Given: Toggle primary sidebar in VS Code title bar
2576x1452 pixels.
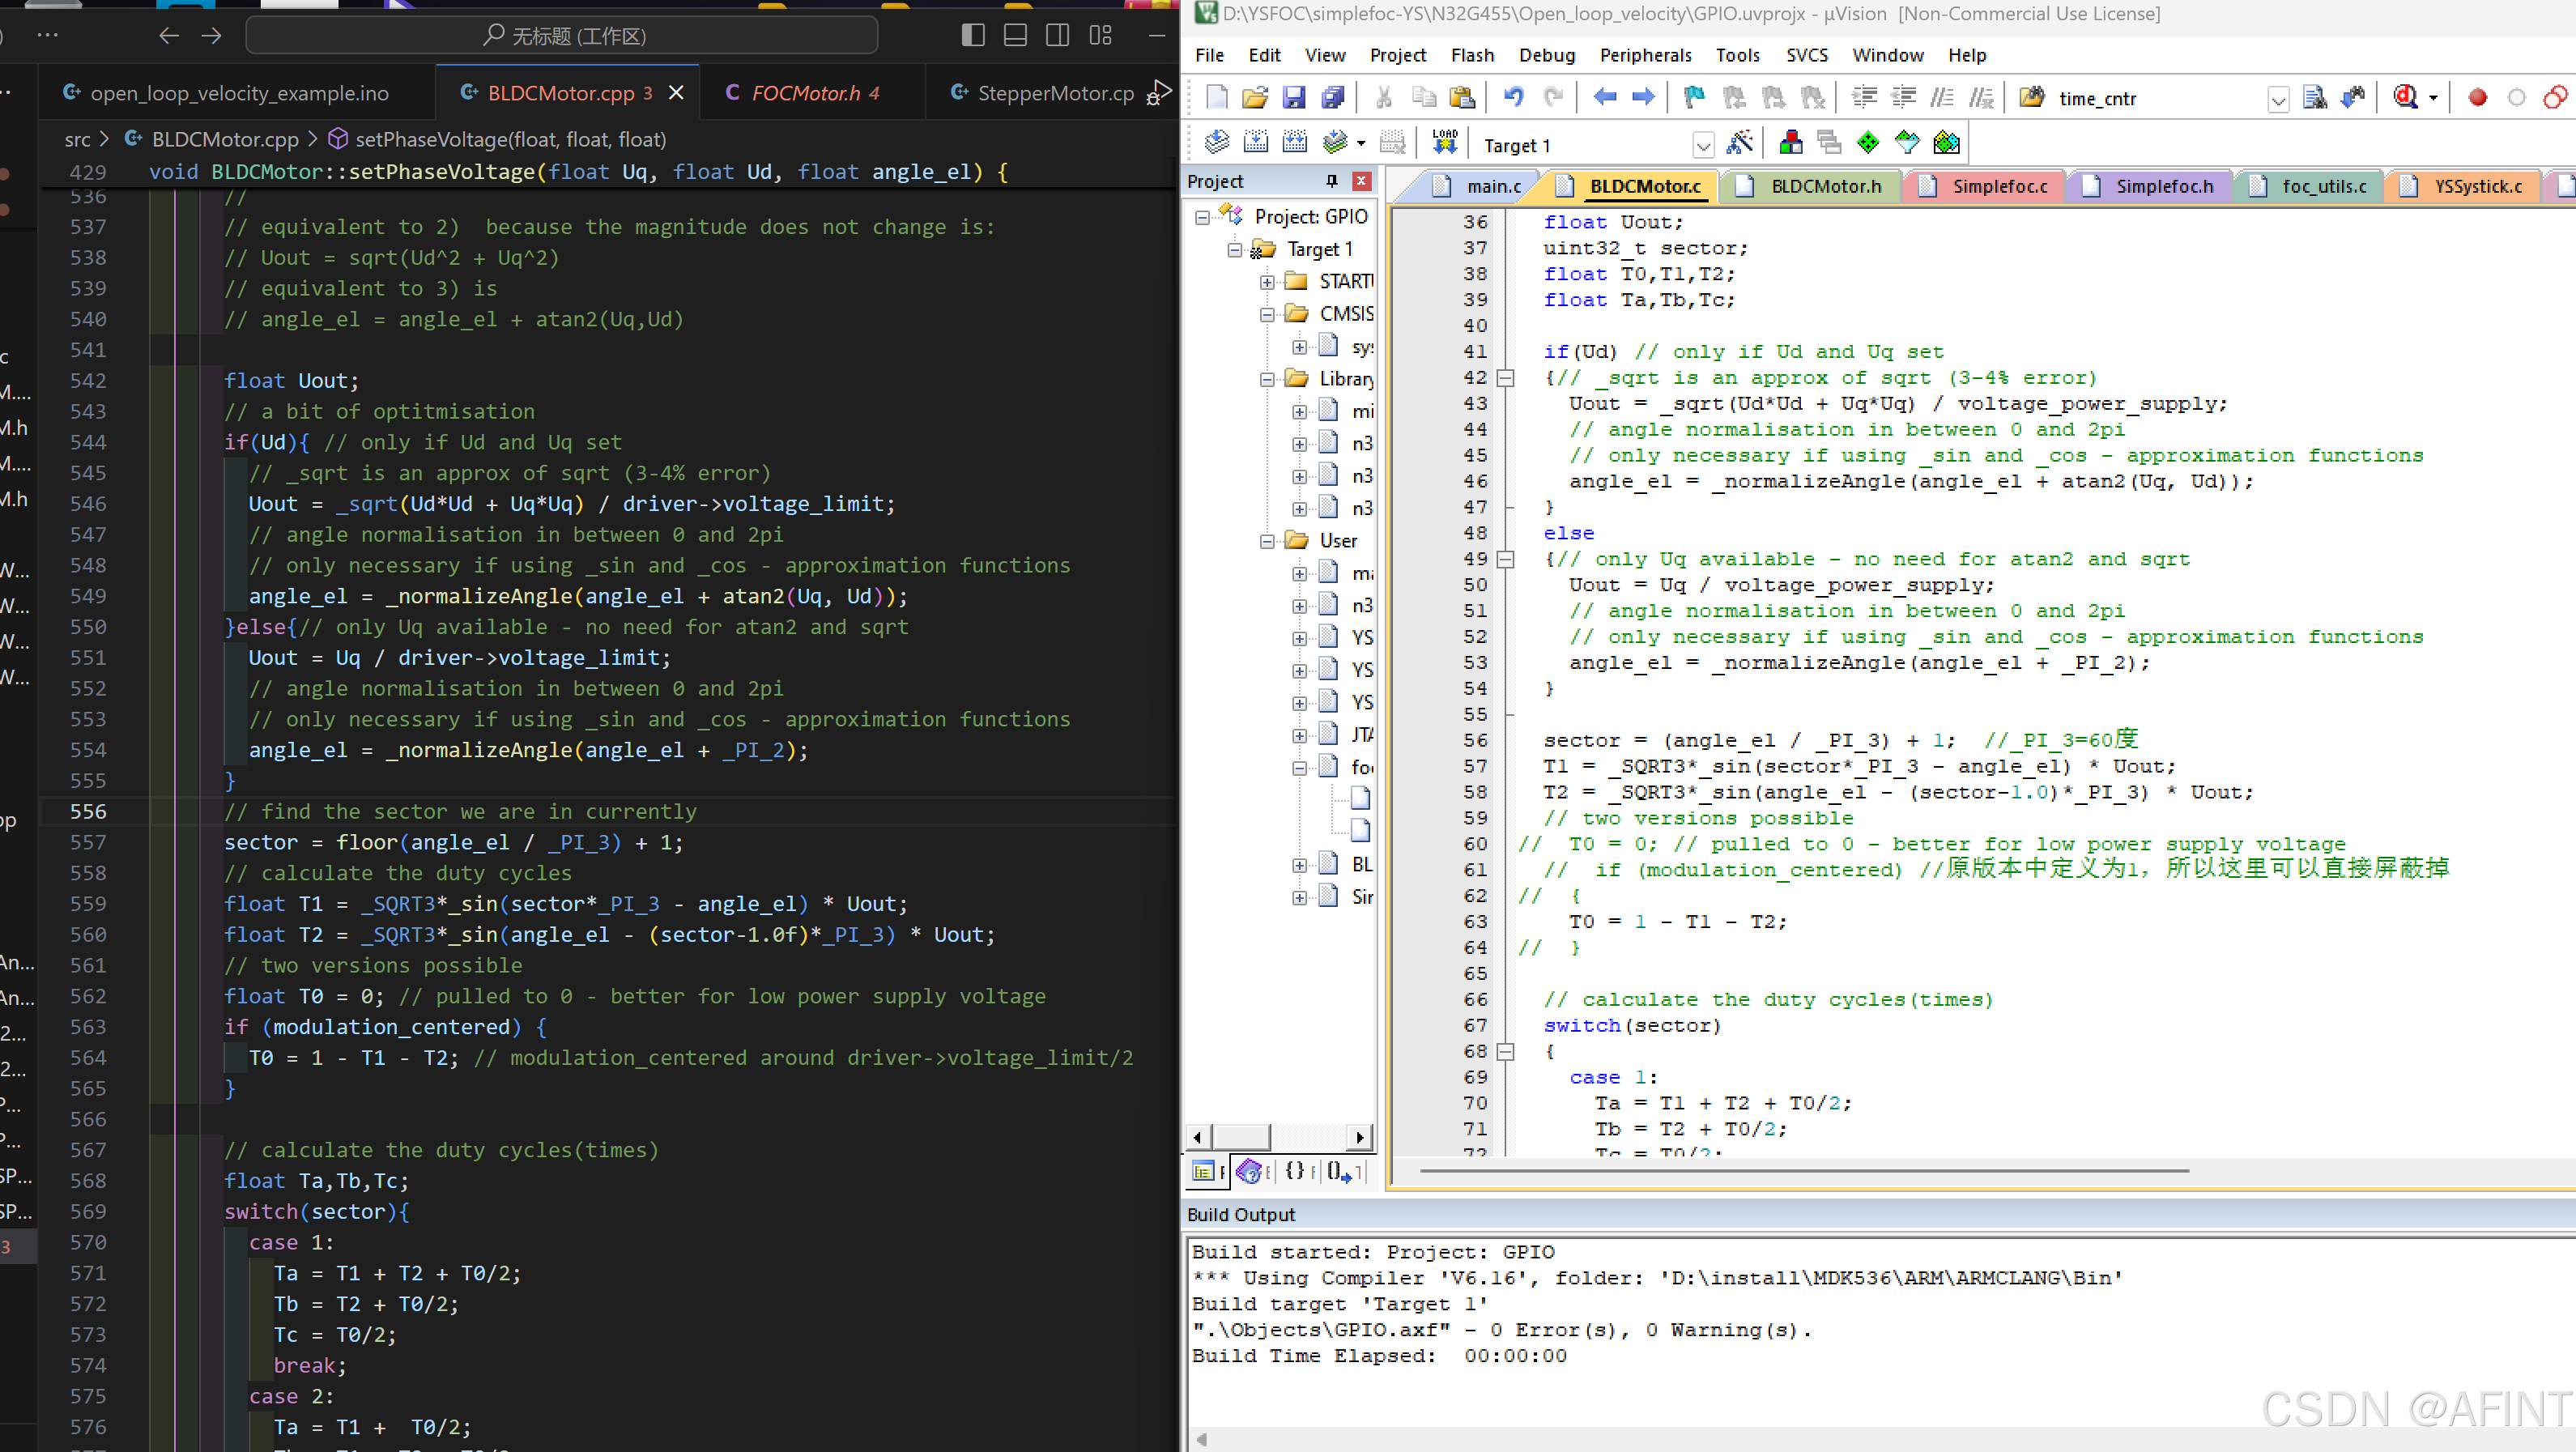Looking at the screenshot, I should (x=973, y=35).
